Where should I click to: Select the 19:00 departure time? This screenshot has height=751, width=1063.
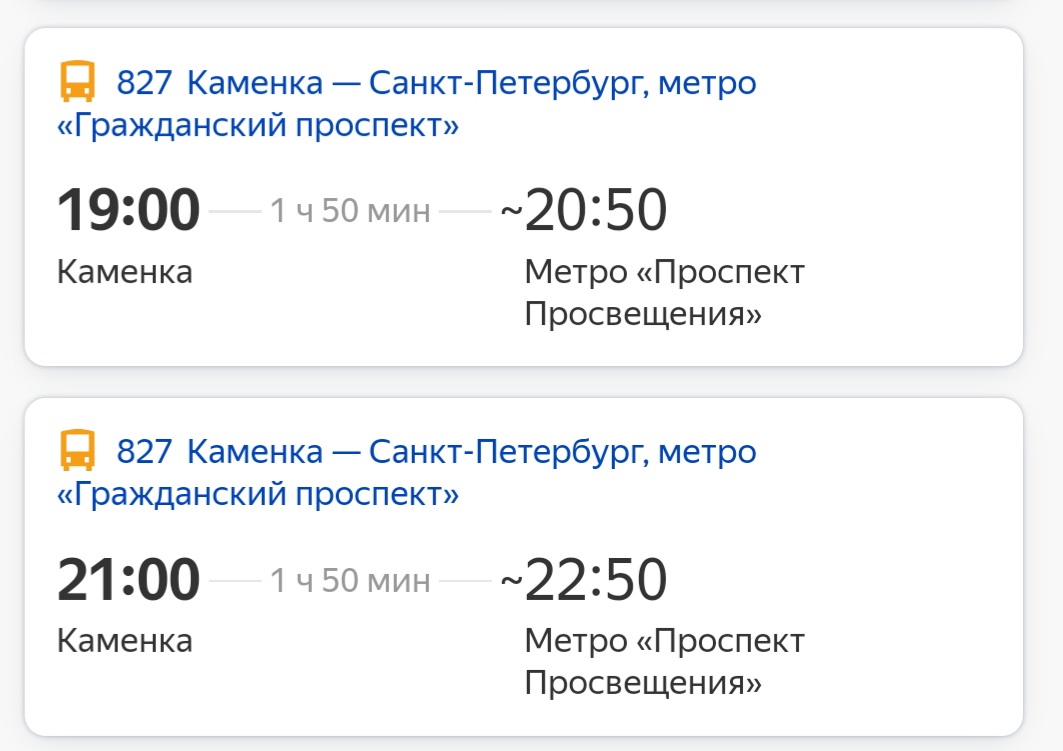pyautogui.click(x=129, y=211)
